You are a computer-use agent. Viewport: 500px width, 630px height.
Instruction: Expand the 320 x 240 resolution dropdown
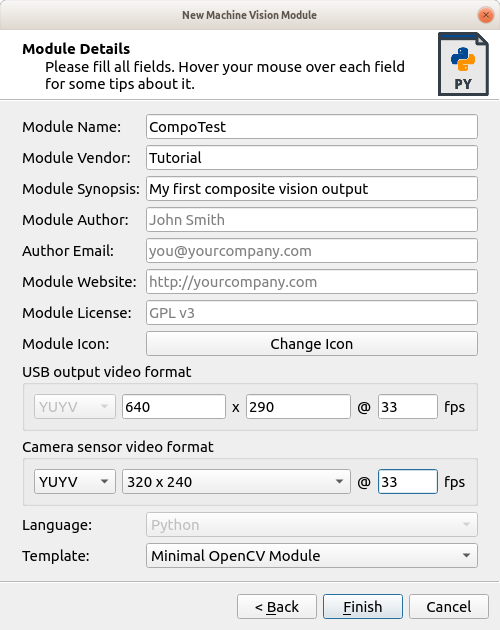[236, 481]
